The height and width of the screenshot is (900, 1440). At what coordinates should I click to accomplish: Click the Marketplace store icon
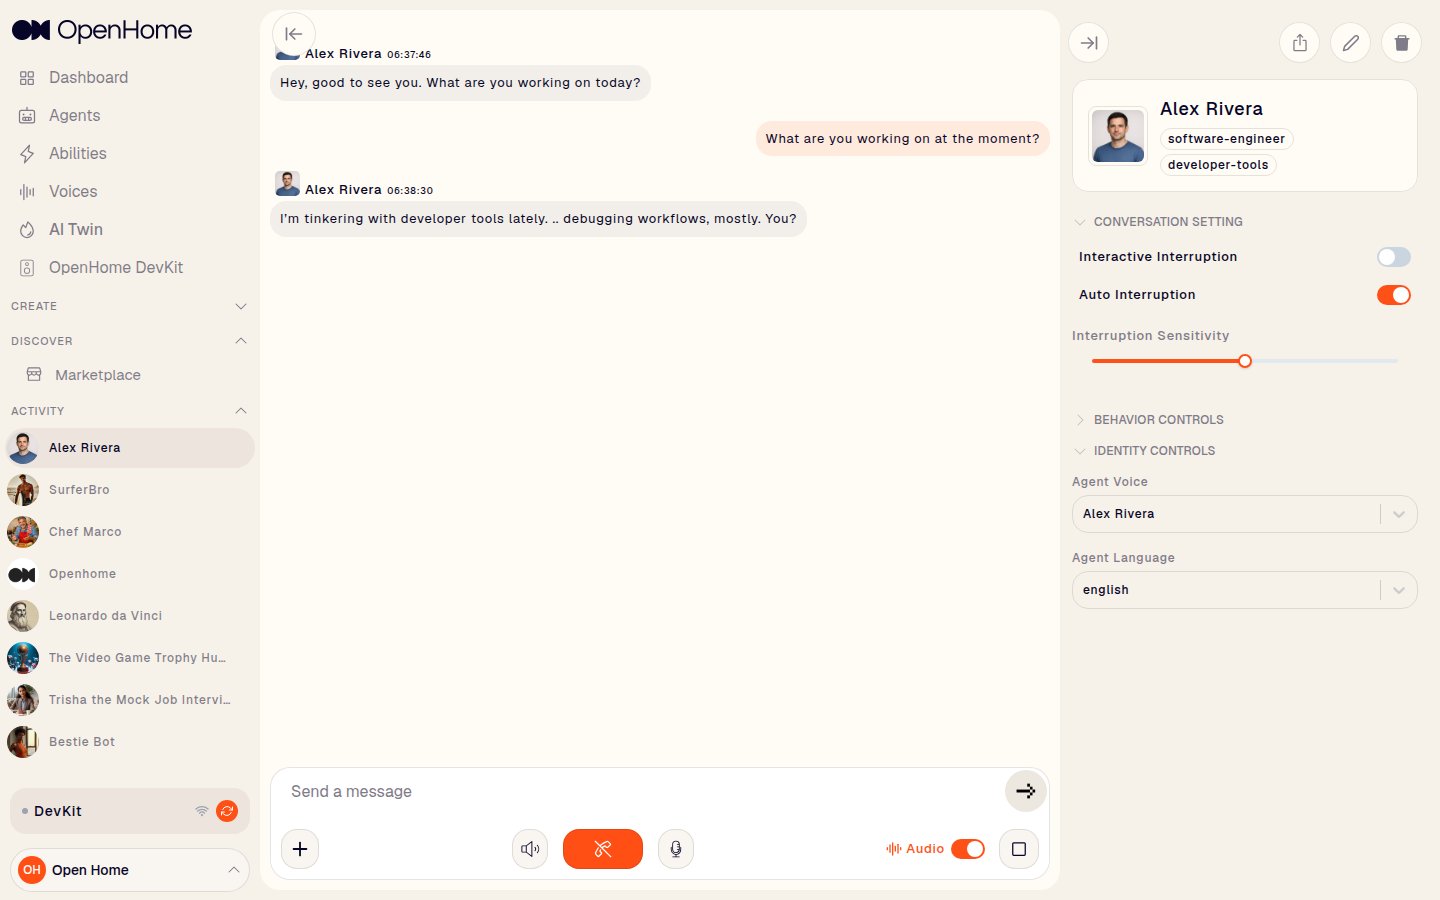pos(34,374)
